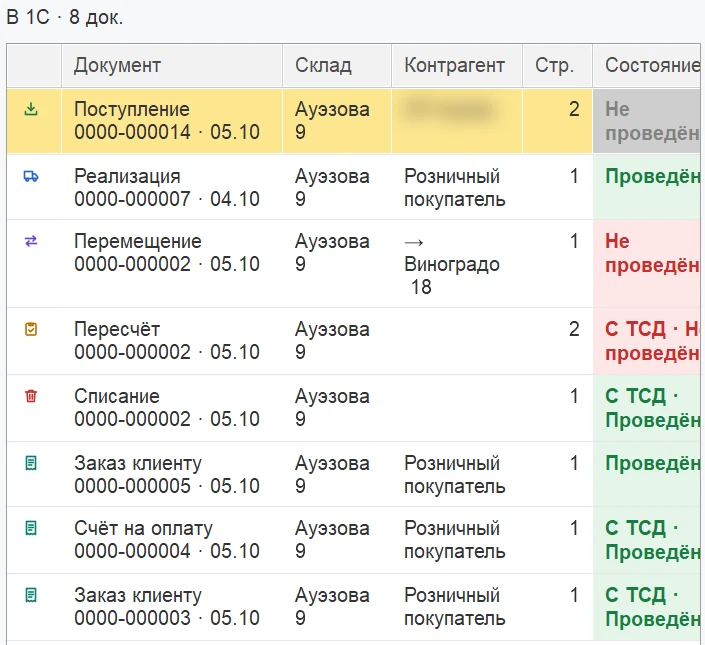Image resolution: width=705 pixels, height=645 pixels.
Task: Click Розничный покупатель in Счёт на оплату row
Action: click(x=455, y=539)
